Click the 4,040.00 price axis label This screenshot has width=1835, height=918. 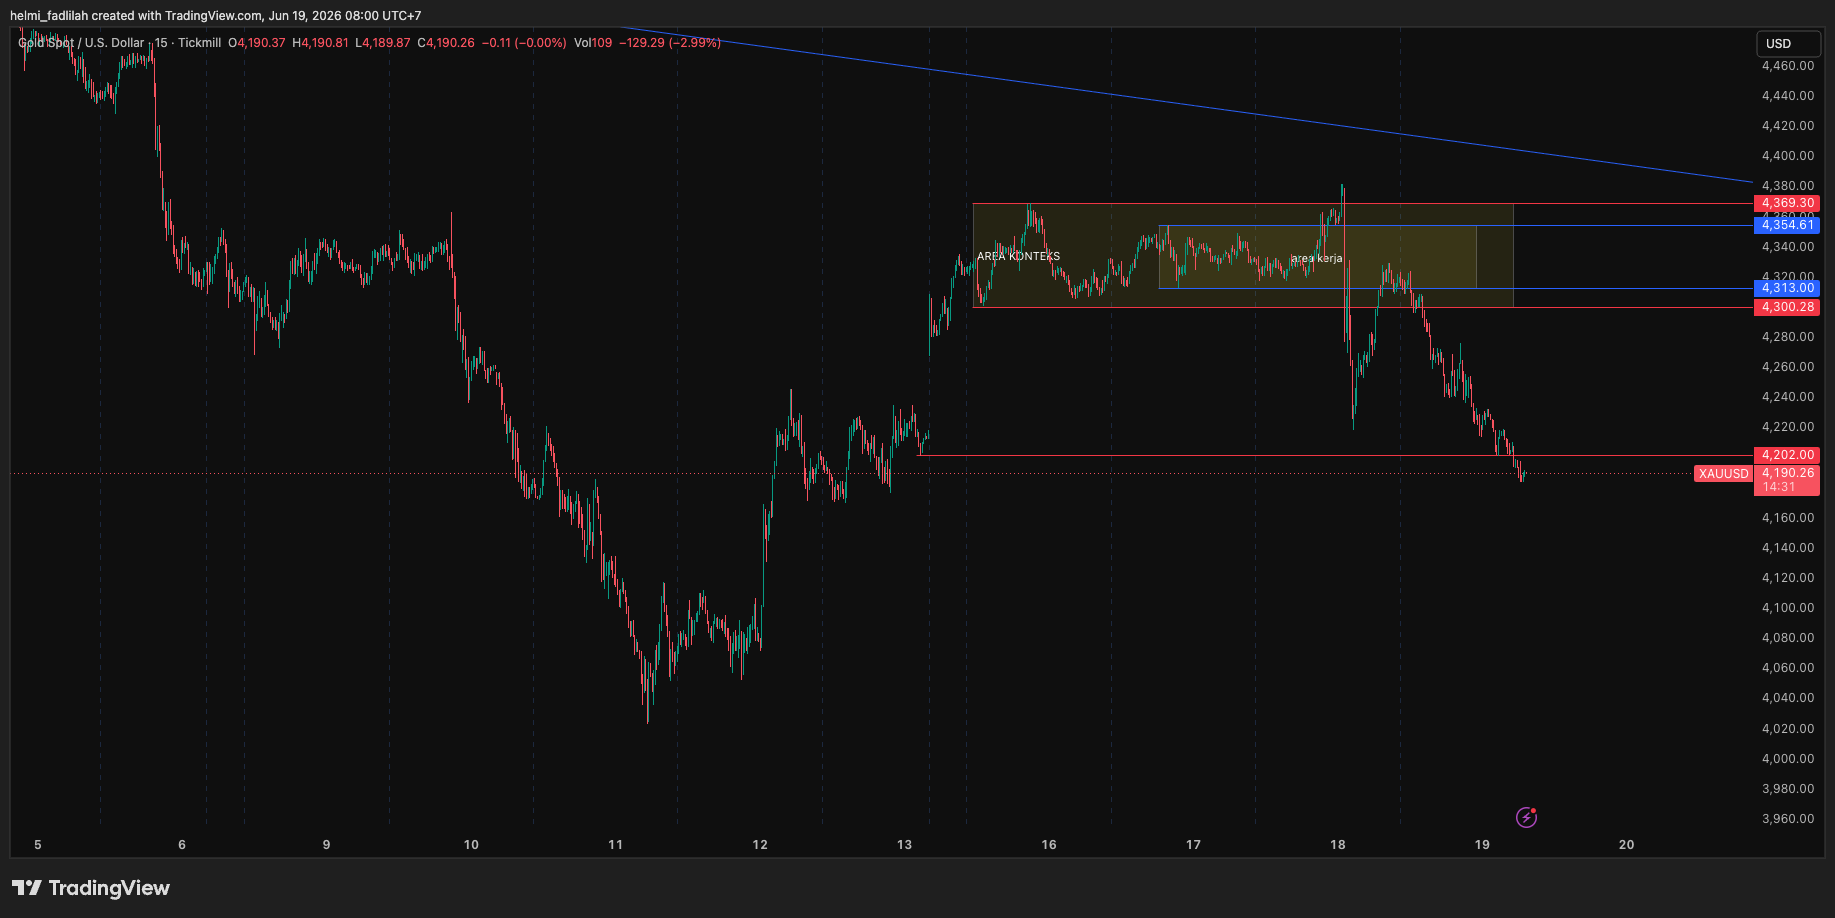pyautogui.click(x=1787, y=698)
